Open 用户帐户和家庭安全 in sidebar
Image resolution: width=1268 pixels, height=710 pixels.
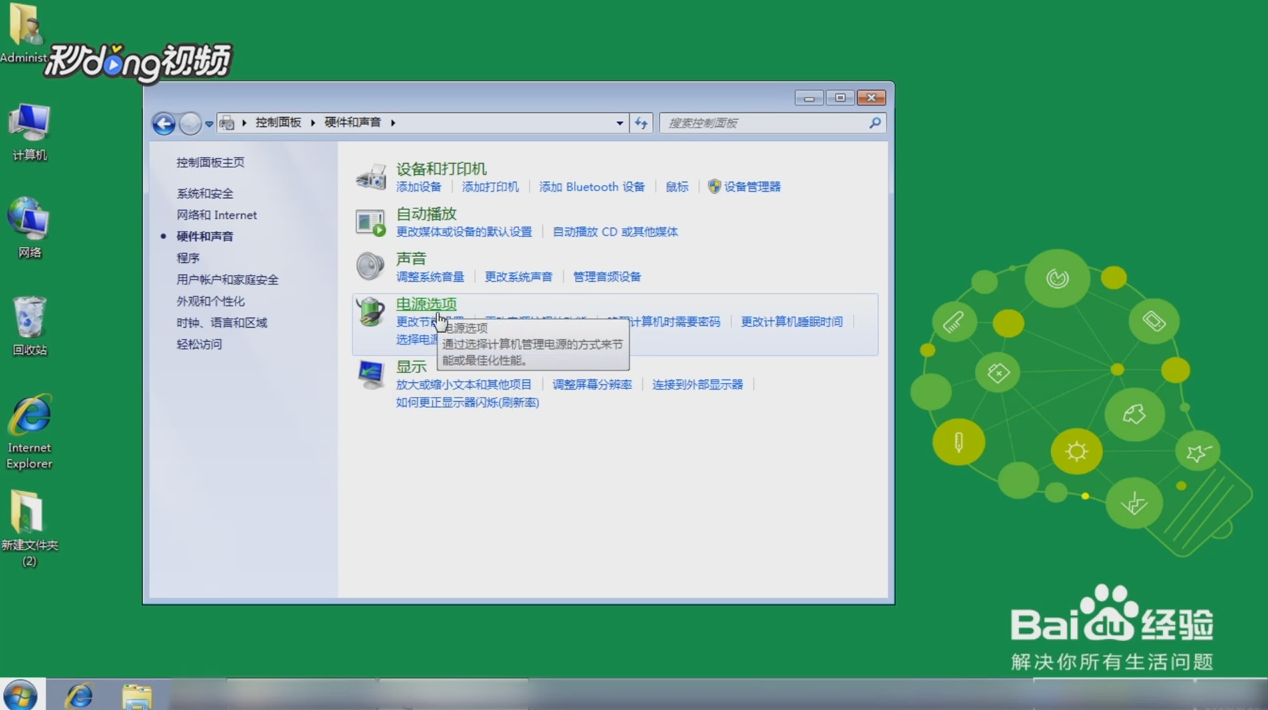click(x=227, y=280)
